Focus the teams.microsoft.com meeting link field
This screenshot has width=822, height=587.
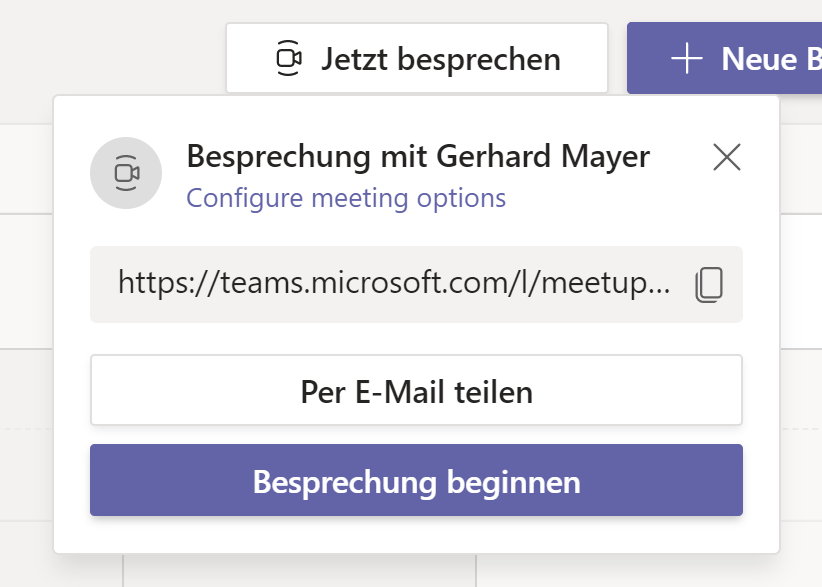(x=416, y=285)
